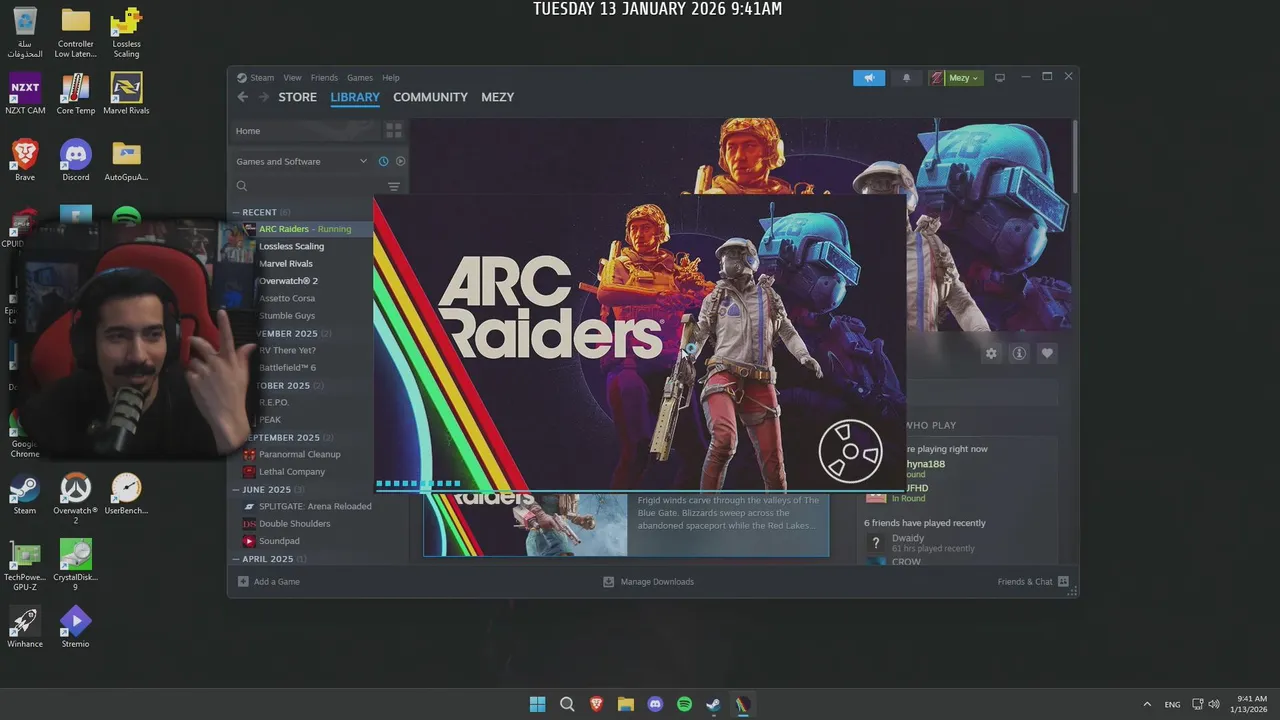Open Lossless Scaling desktop shortcut
The height and width of the screenshot is (720, 1280).
pos(126,32)
